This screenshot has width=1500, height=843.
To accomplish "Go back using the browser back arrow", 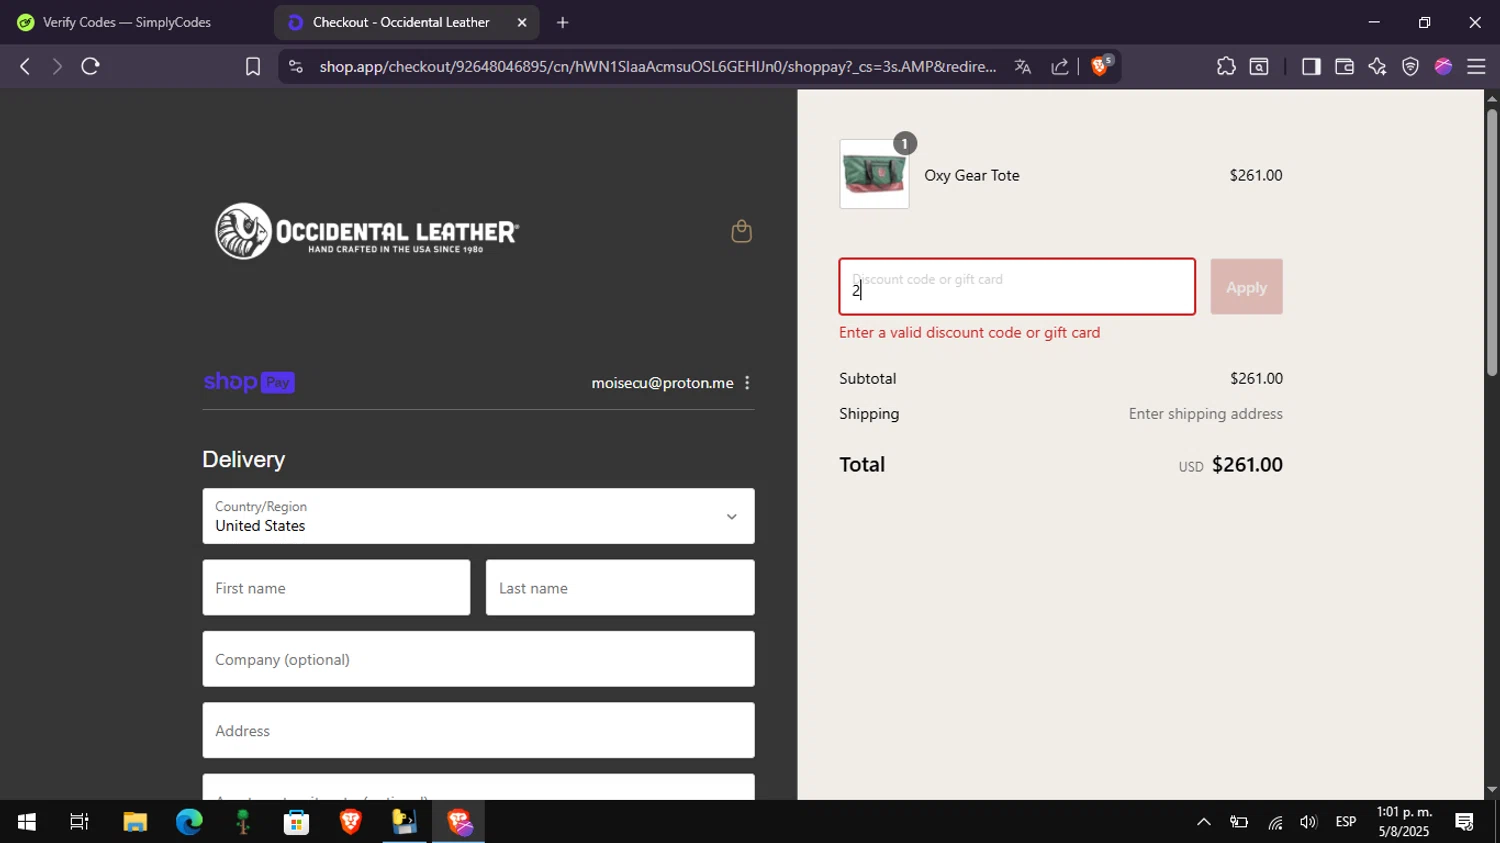I will (x=25, y=67).
